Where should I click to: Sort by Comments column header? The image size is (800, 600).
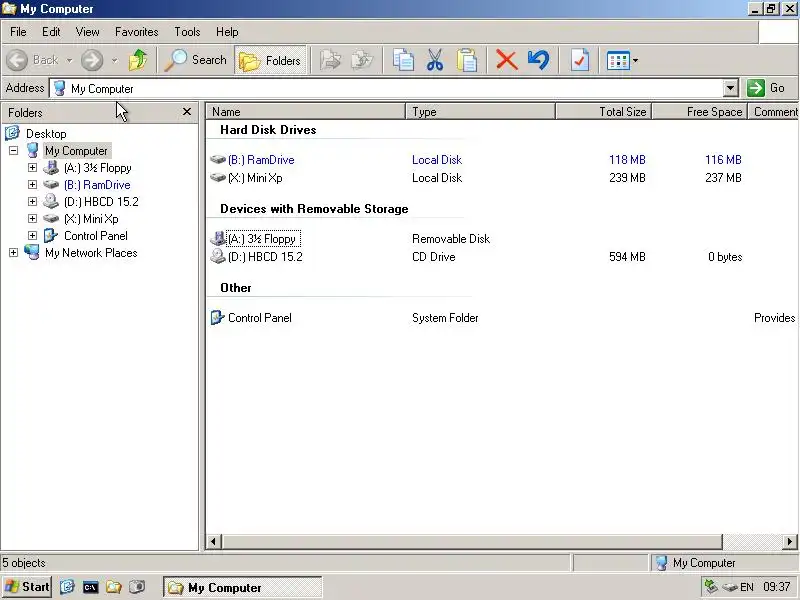(773, 112)
